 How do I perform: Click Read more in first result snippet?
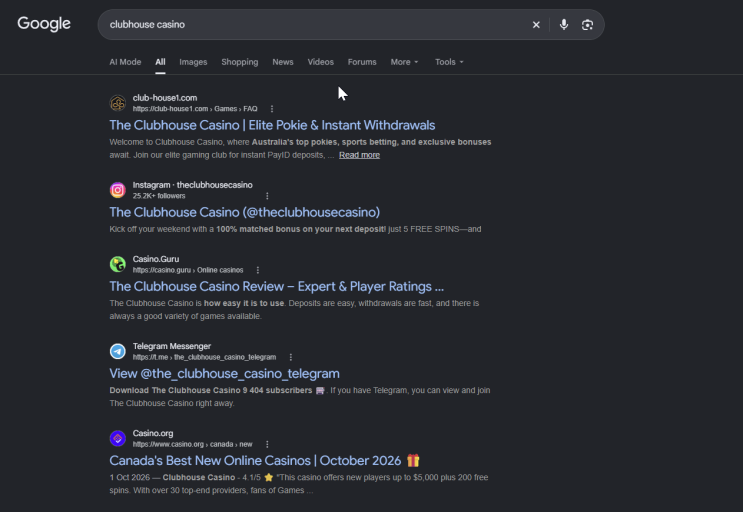359,155
